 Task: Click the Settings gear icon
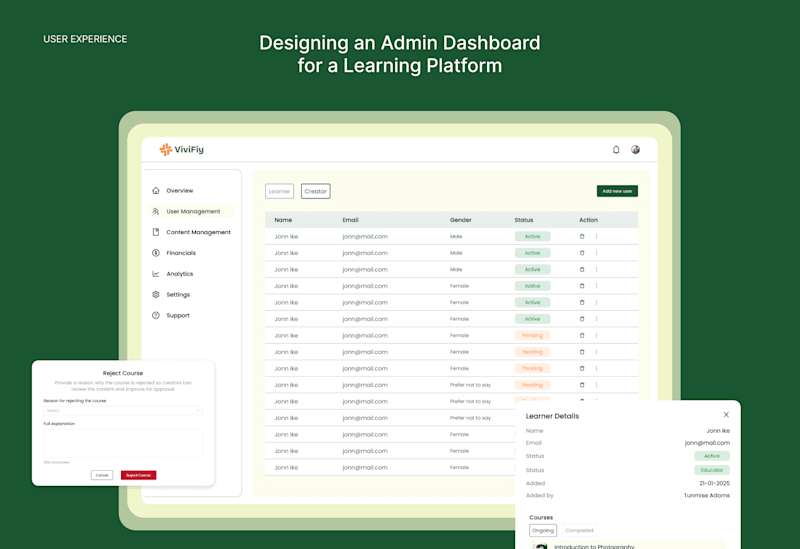156,294
